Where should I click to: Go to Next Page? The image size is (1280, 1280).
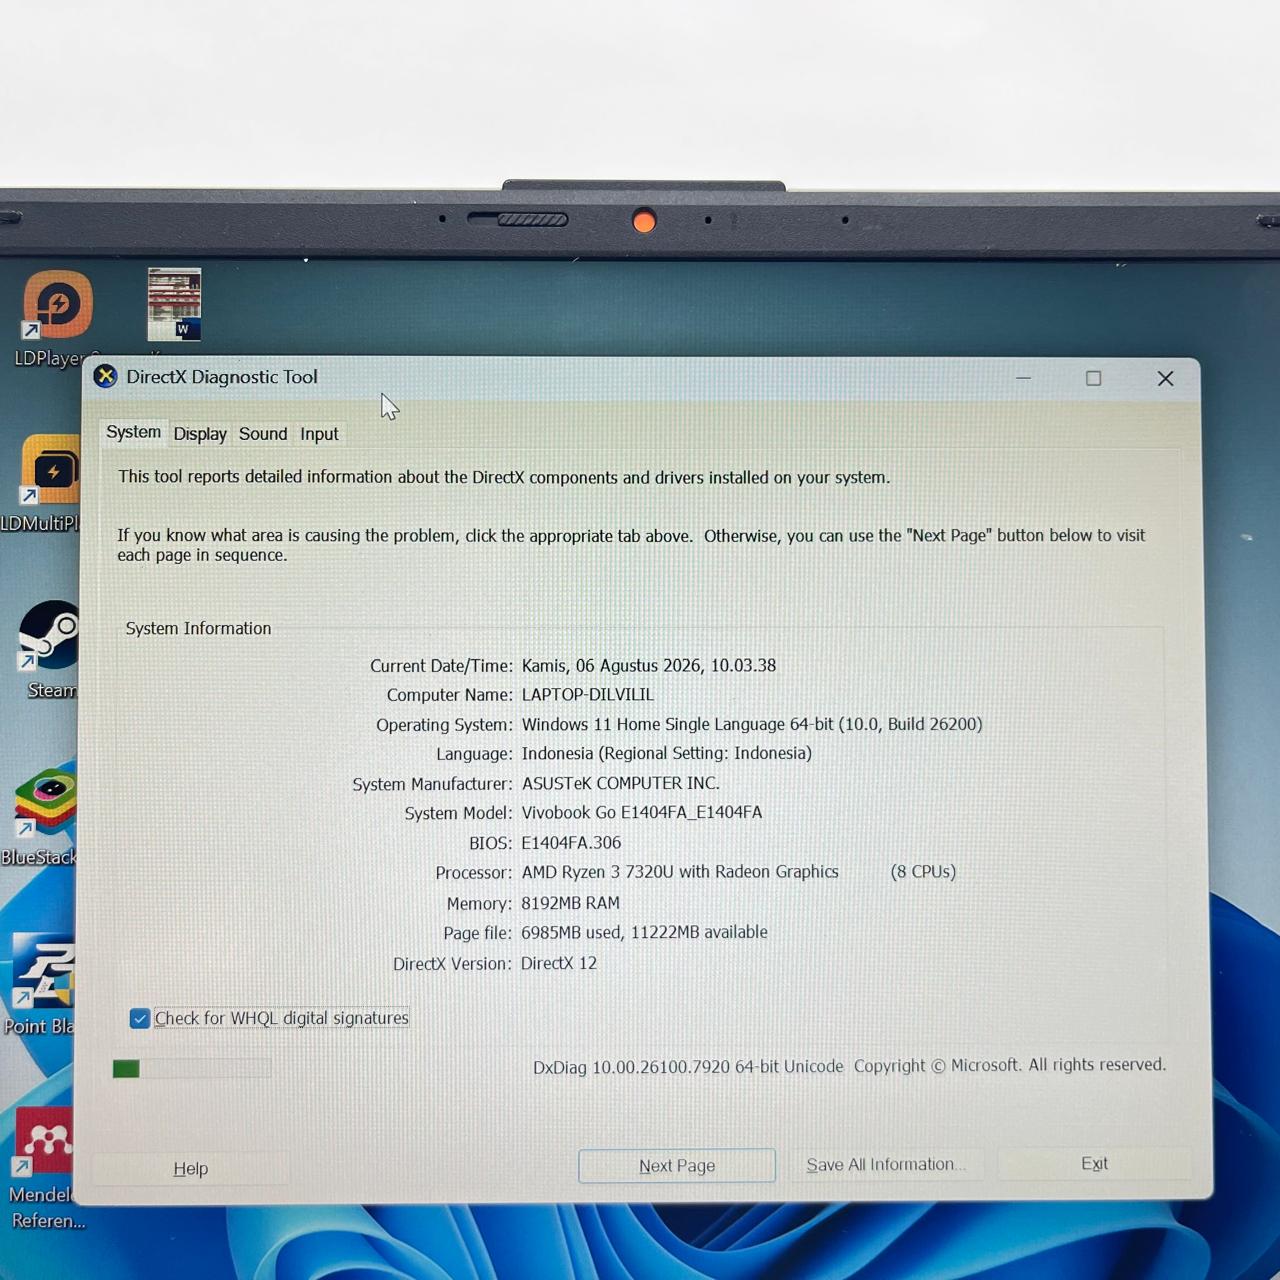tap(677, 1165)
